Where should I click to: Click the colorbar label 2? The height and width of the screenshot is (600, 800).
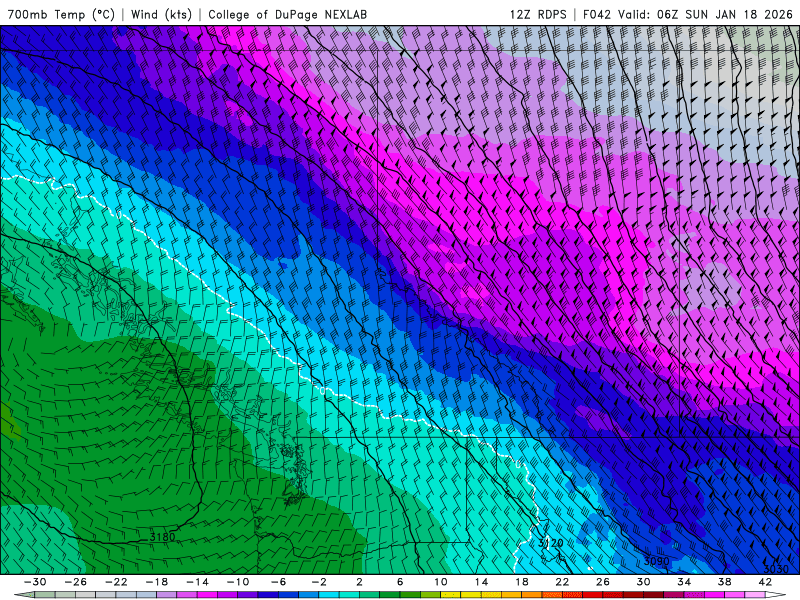(359, 582)
